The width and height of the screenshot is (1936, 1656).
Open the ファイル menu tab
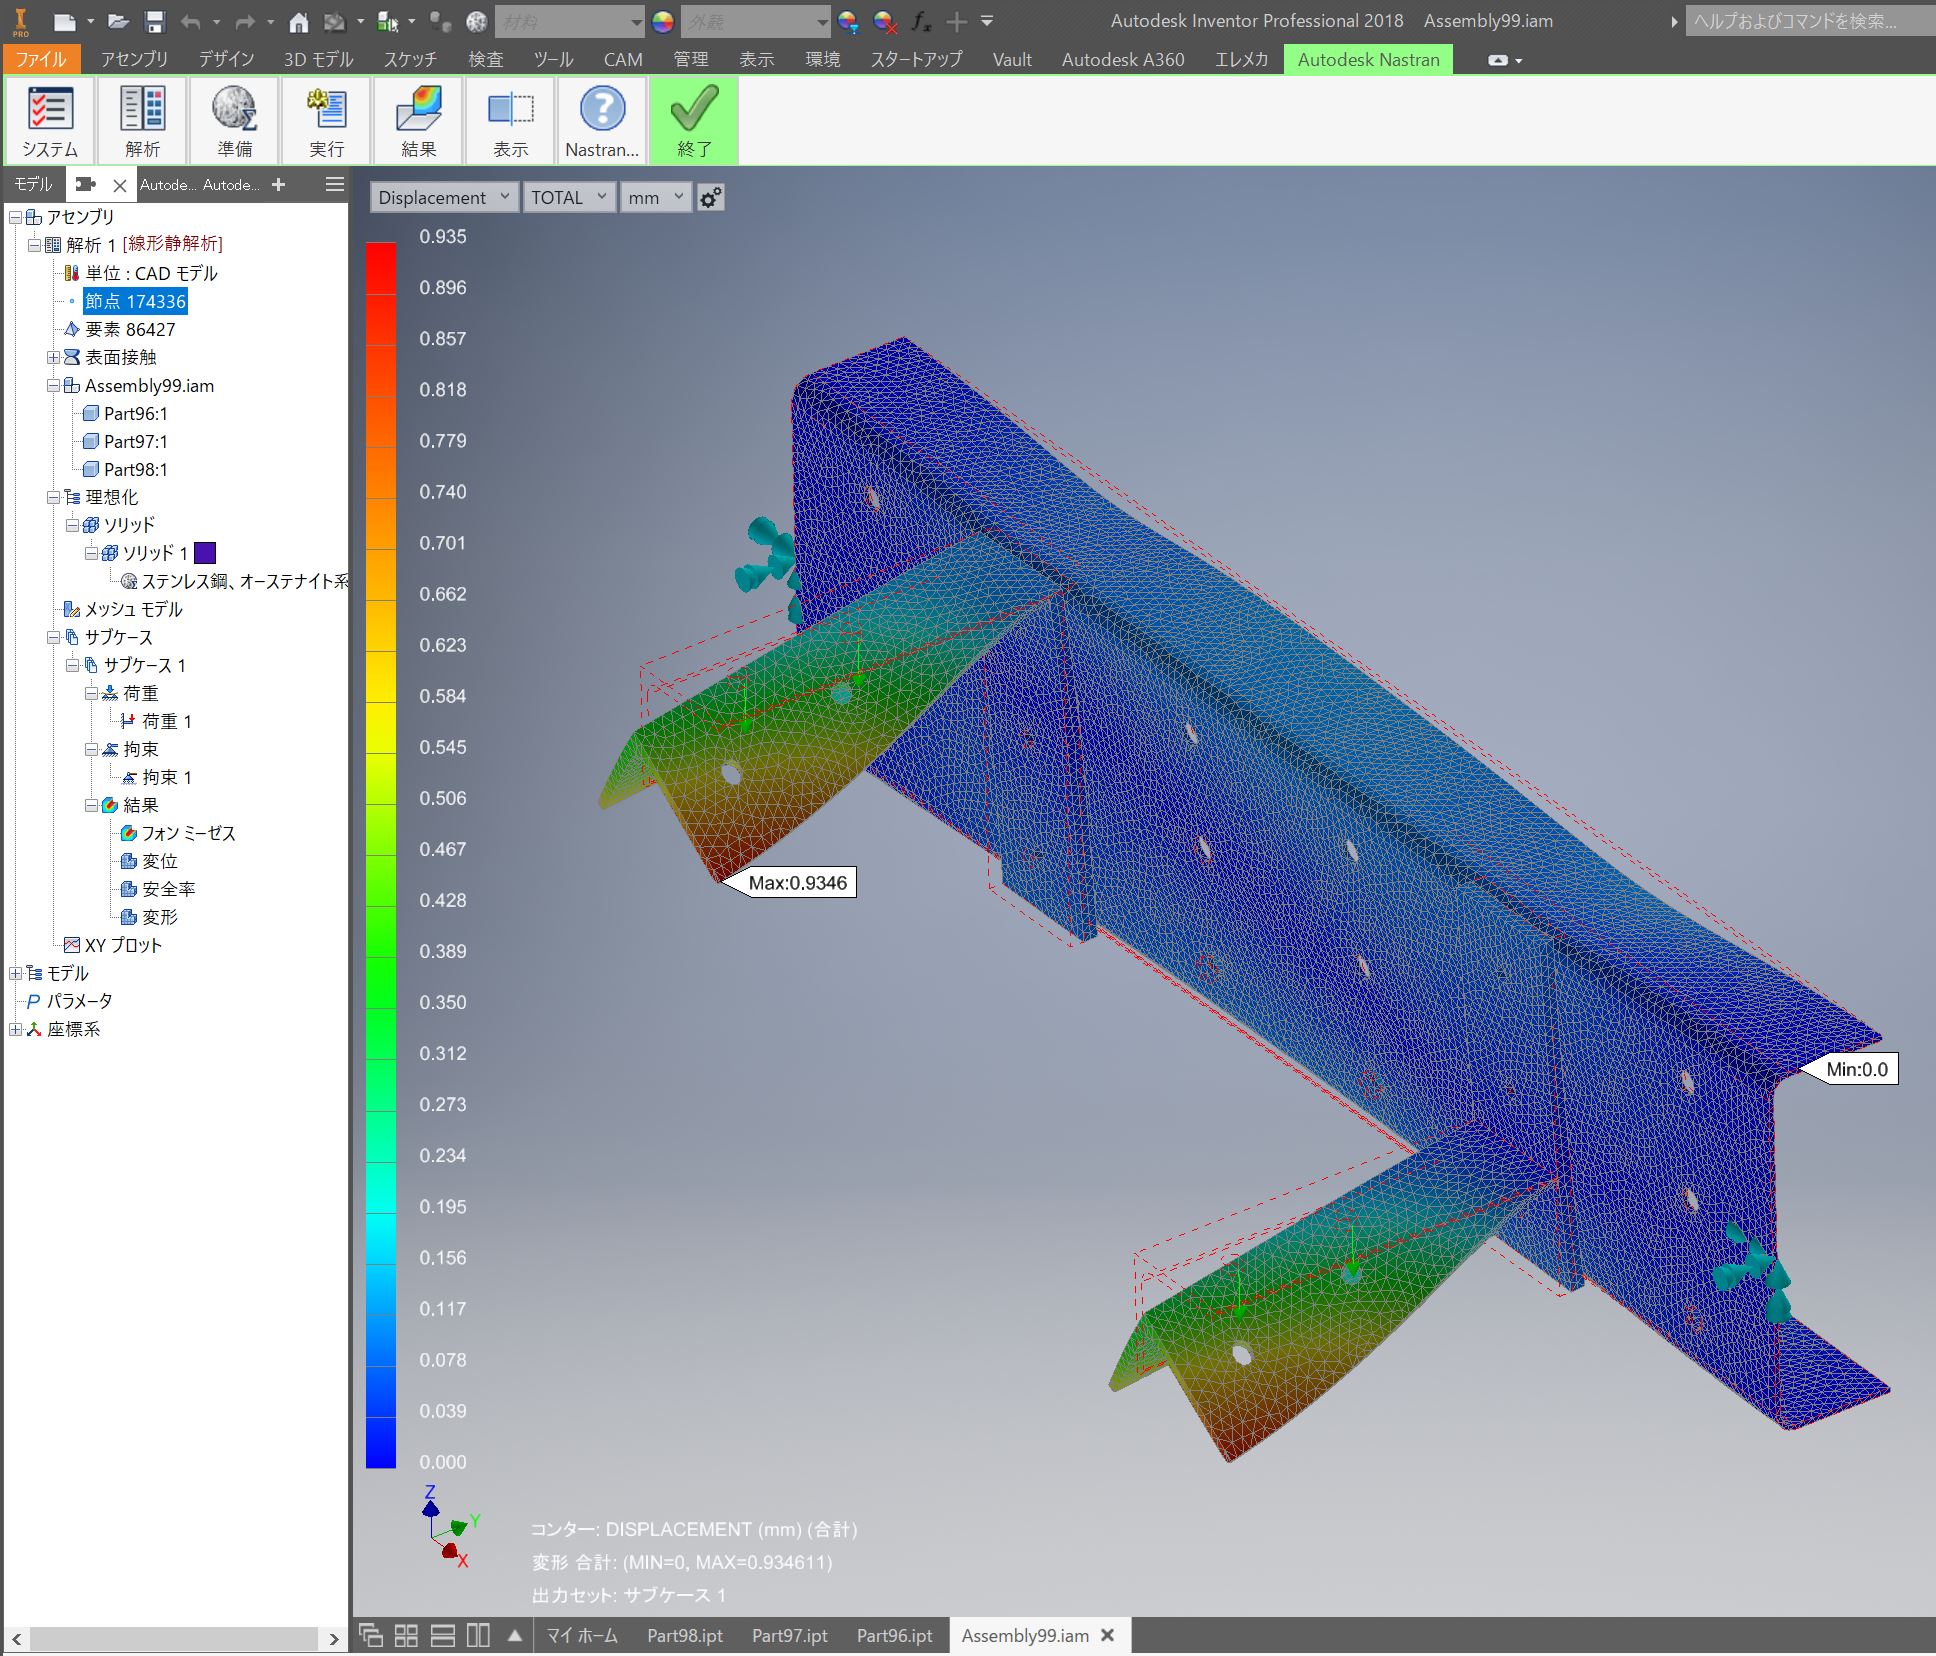pos(41,59)
